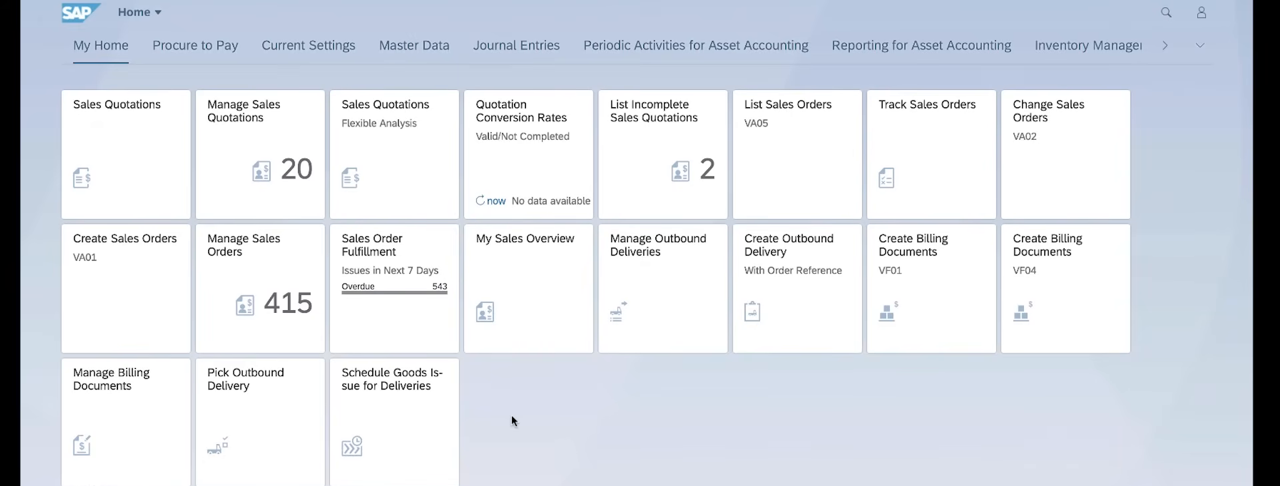
Task: Click the Create Outbound Delivery clipboard icon
Action: (x=753, y=311)
